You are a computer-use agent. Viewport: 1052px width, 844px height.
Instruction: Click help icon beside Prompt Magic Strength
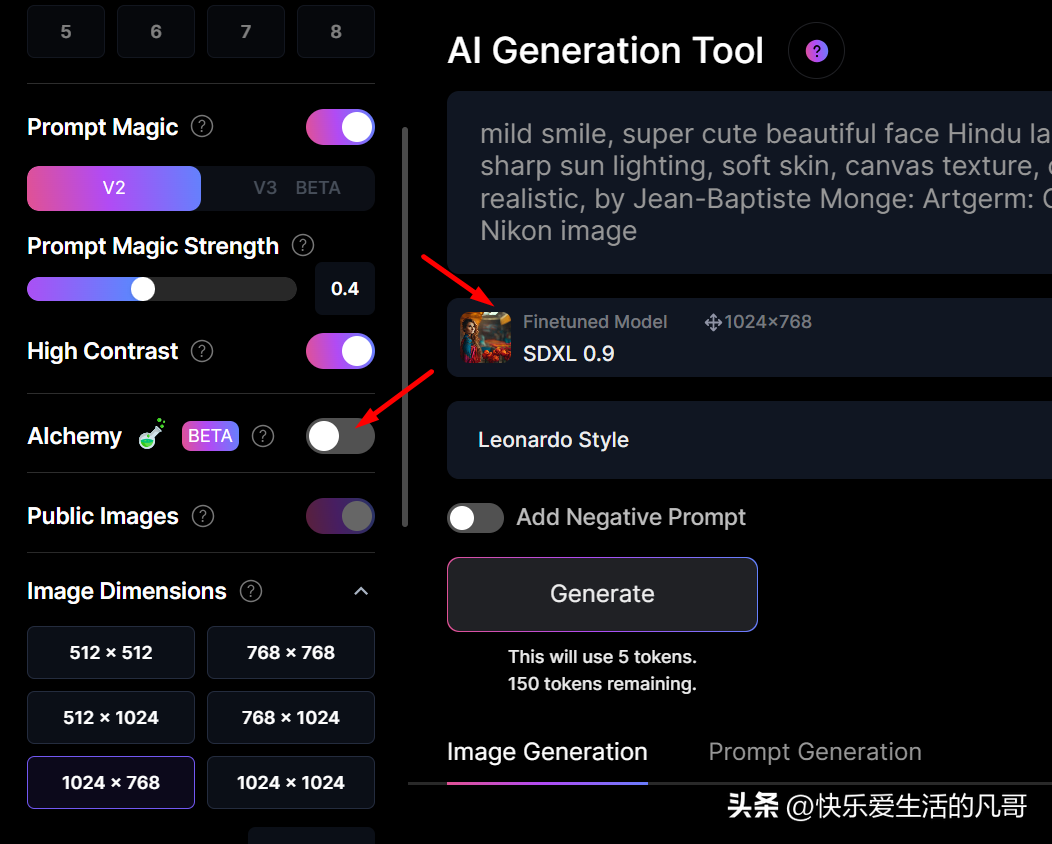(302, 246)
